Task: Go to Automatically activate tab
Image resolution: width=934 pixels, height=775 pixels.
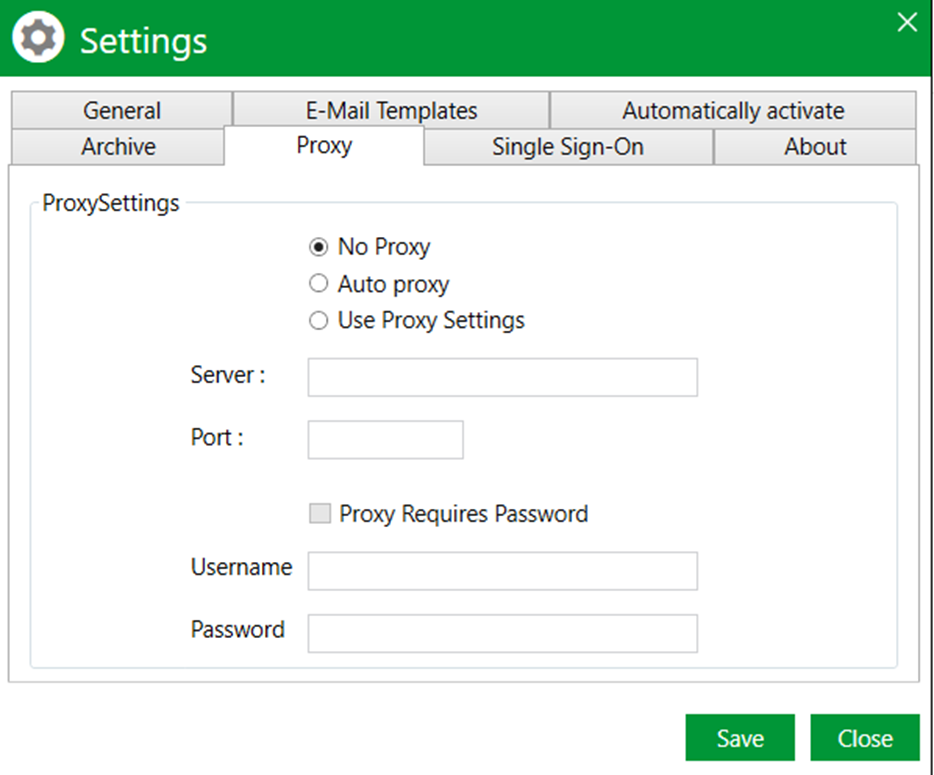Action: click(x=733, y=110)
